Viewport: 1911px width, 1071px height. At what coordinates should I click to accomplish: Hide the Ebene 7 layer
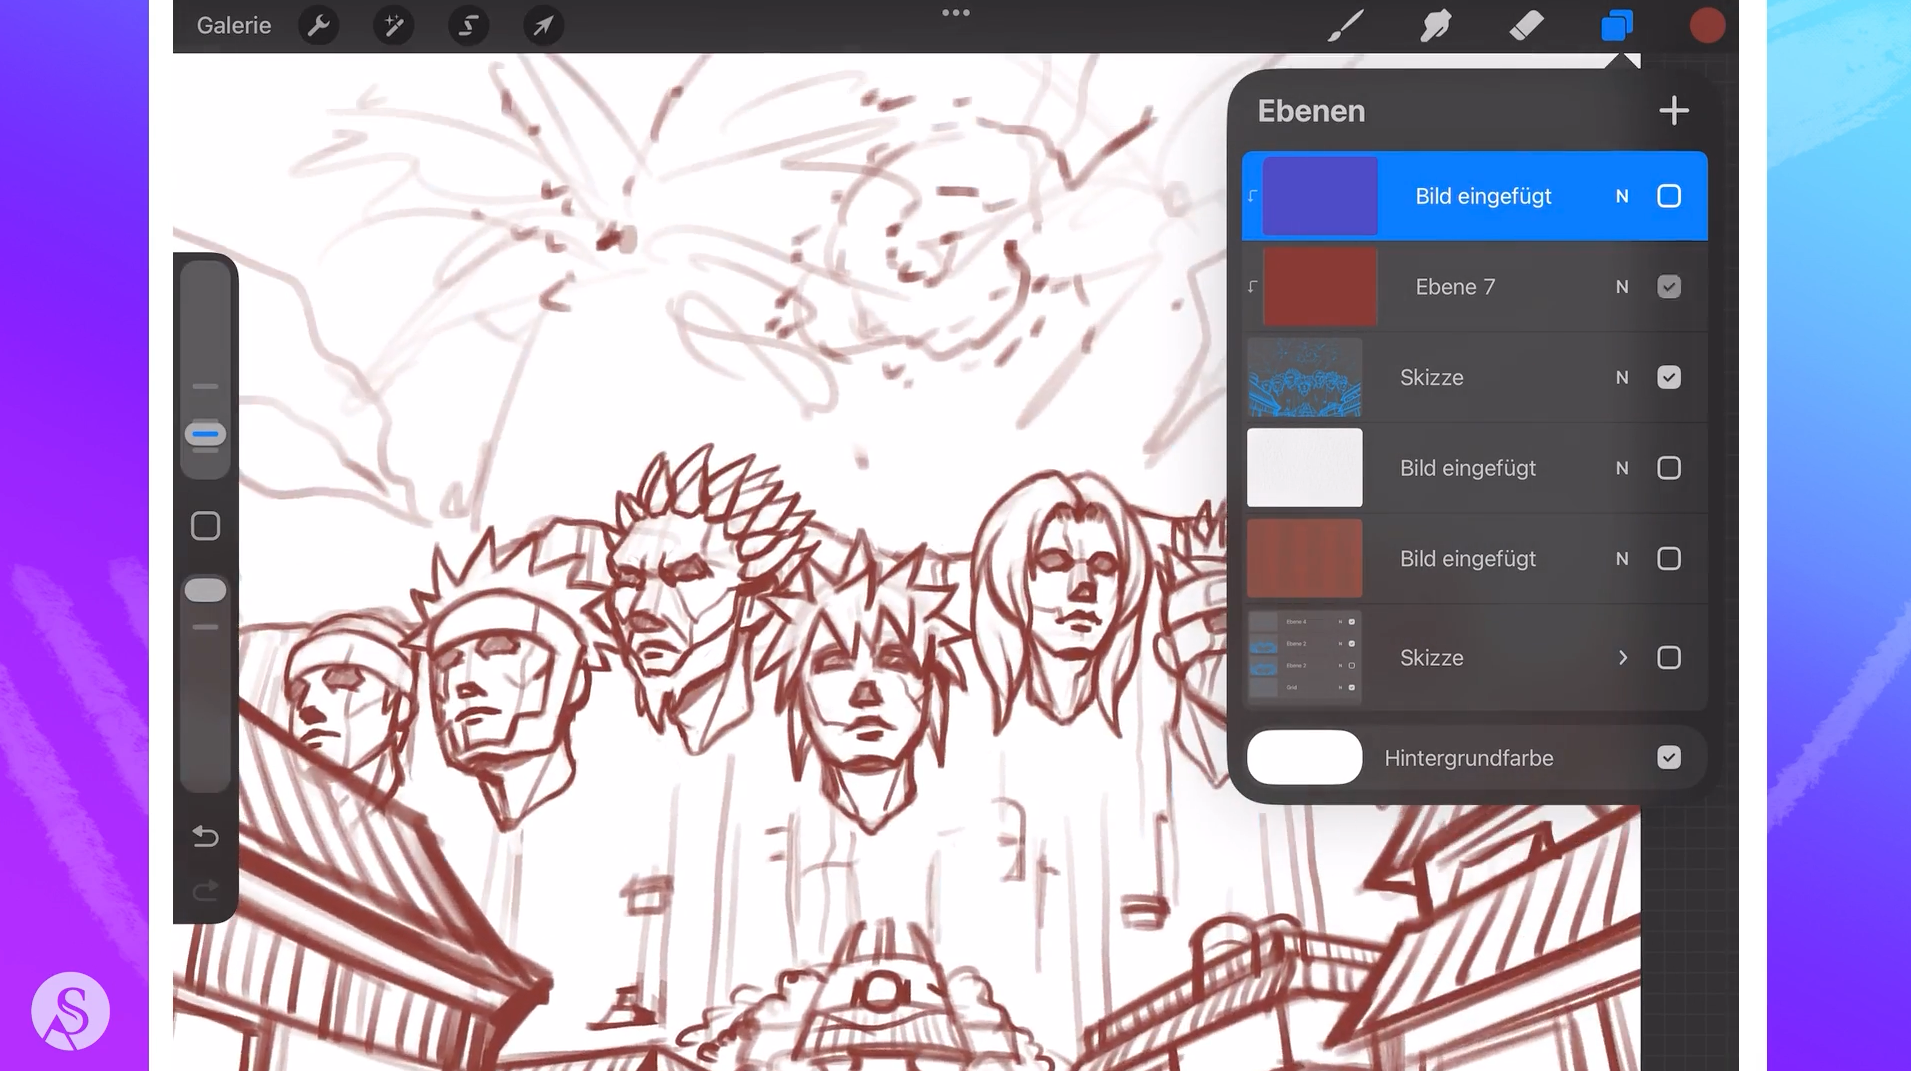1668,287
